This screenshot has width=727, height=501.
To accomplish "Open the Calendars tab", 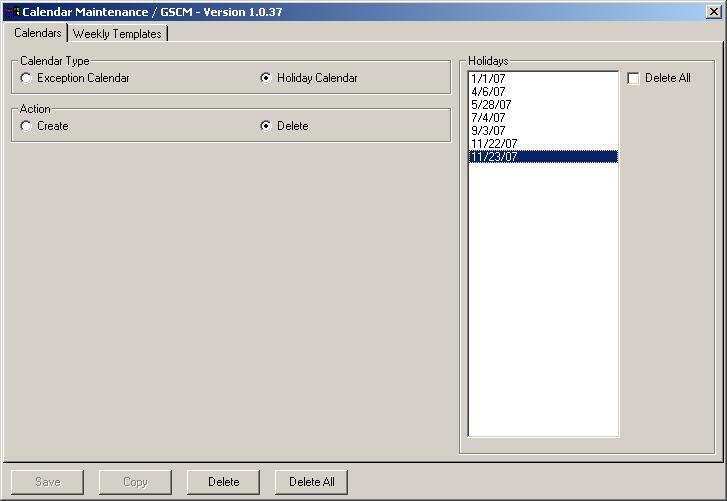I will [38, 33].
